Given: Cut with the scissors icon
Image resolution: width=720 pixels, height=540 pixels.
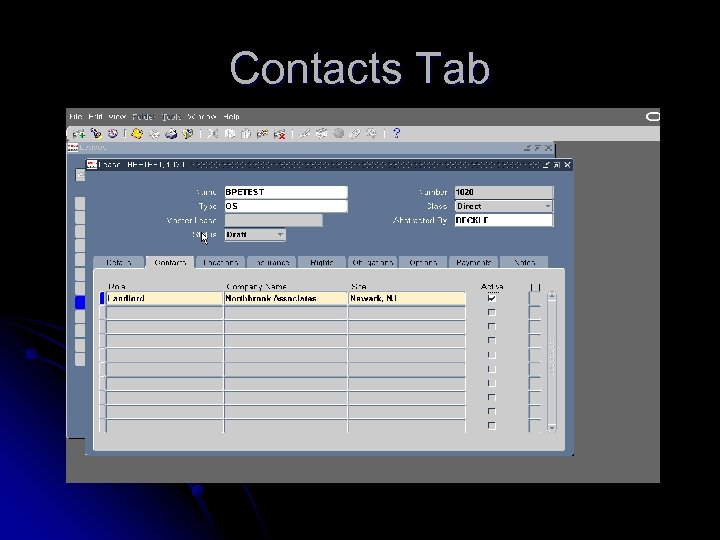Looking at the screenshot, I should pyautogui.click(x=212, y=134).
